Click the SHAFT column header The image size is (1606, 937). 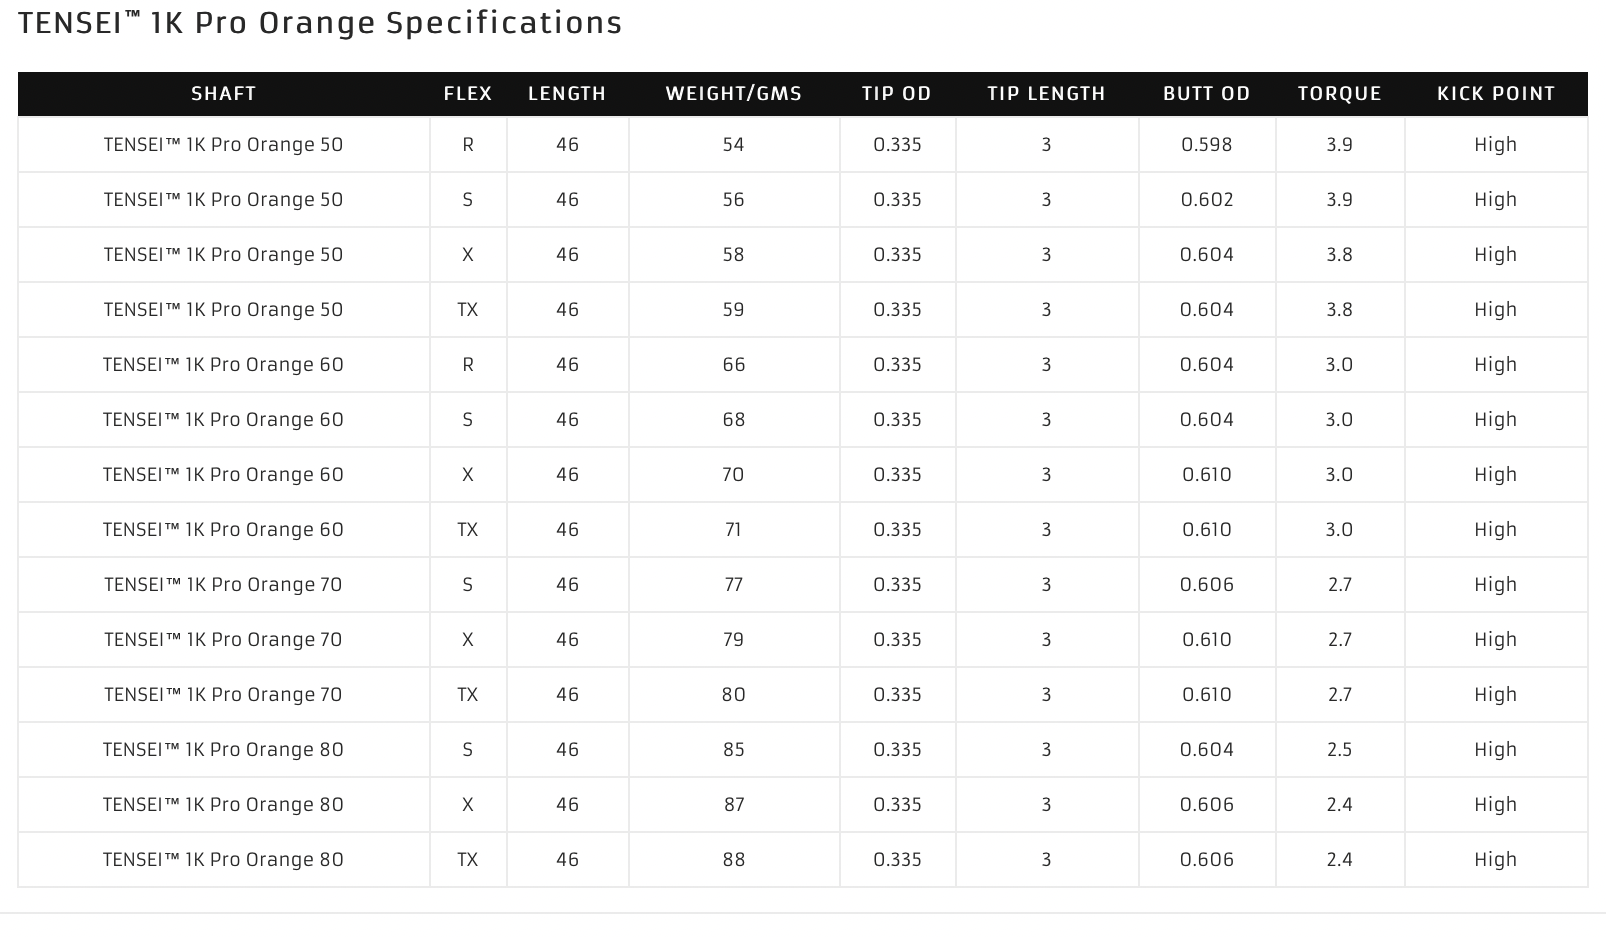tap(223, 94)
